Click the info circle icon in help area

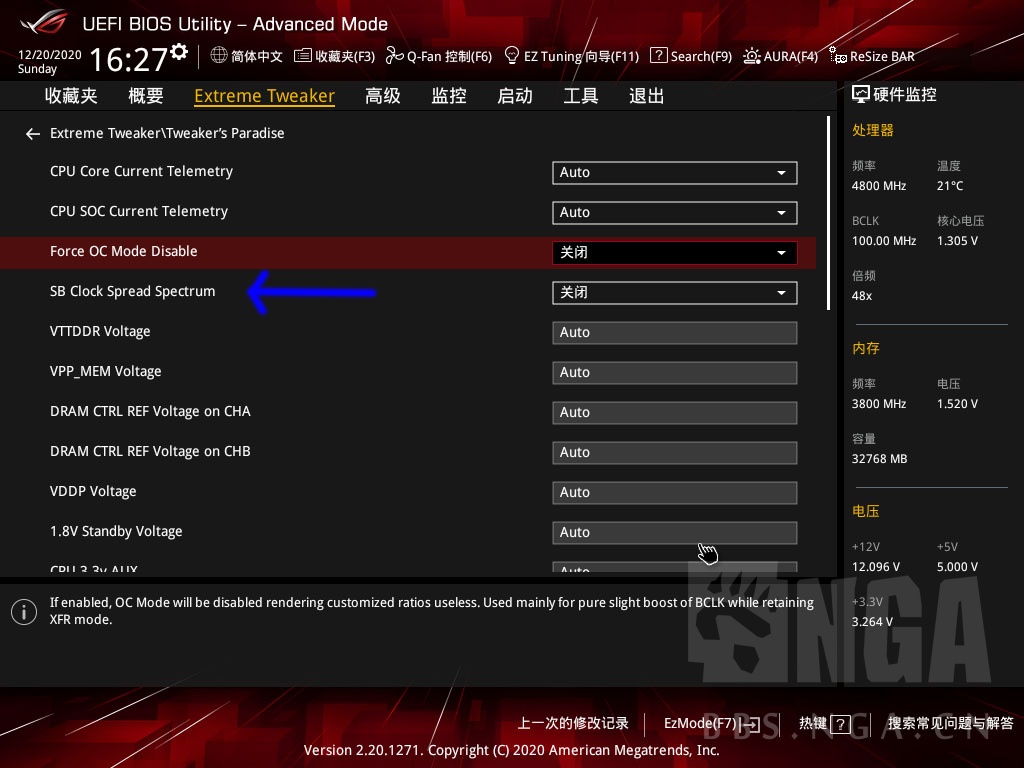(24, 612)
